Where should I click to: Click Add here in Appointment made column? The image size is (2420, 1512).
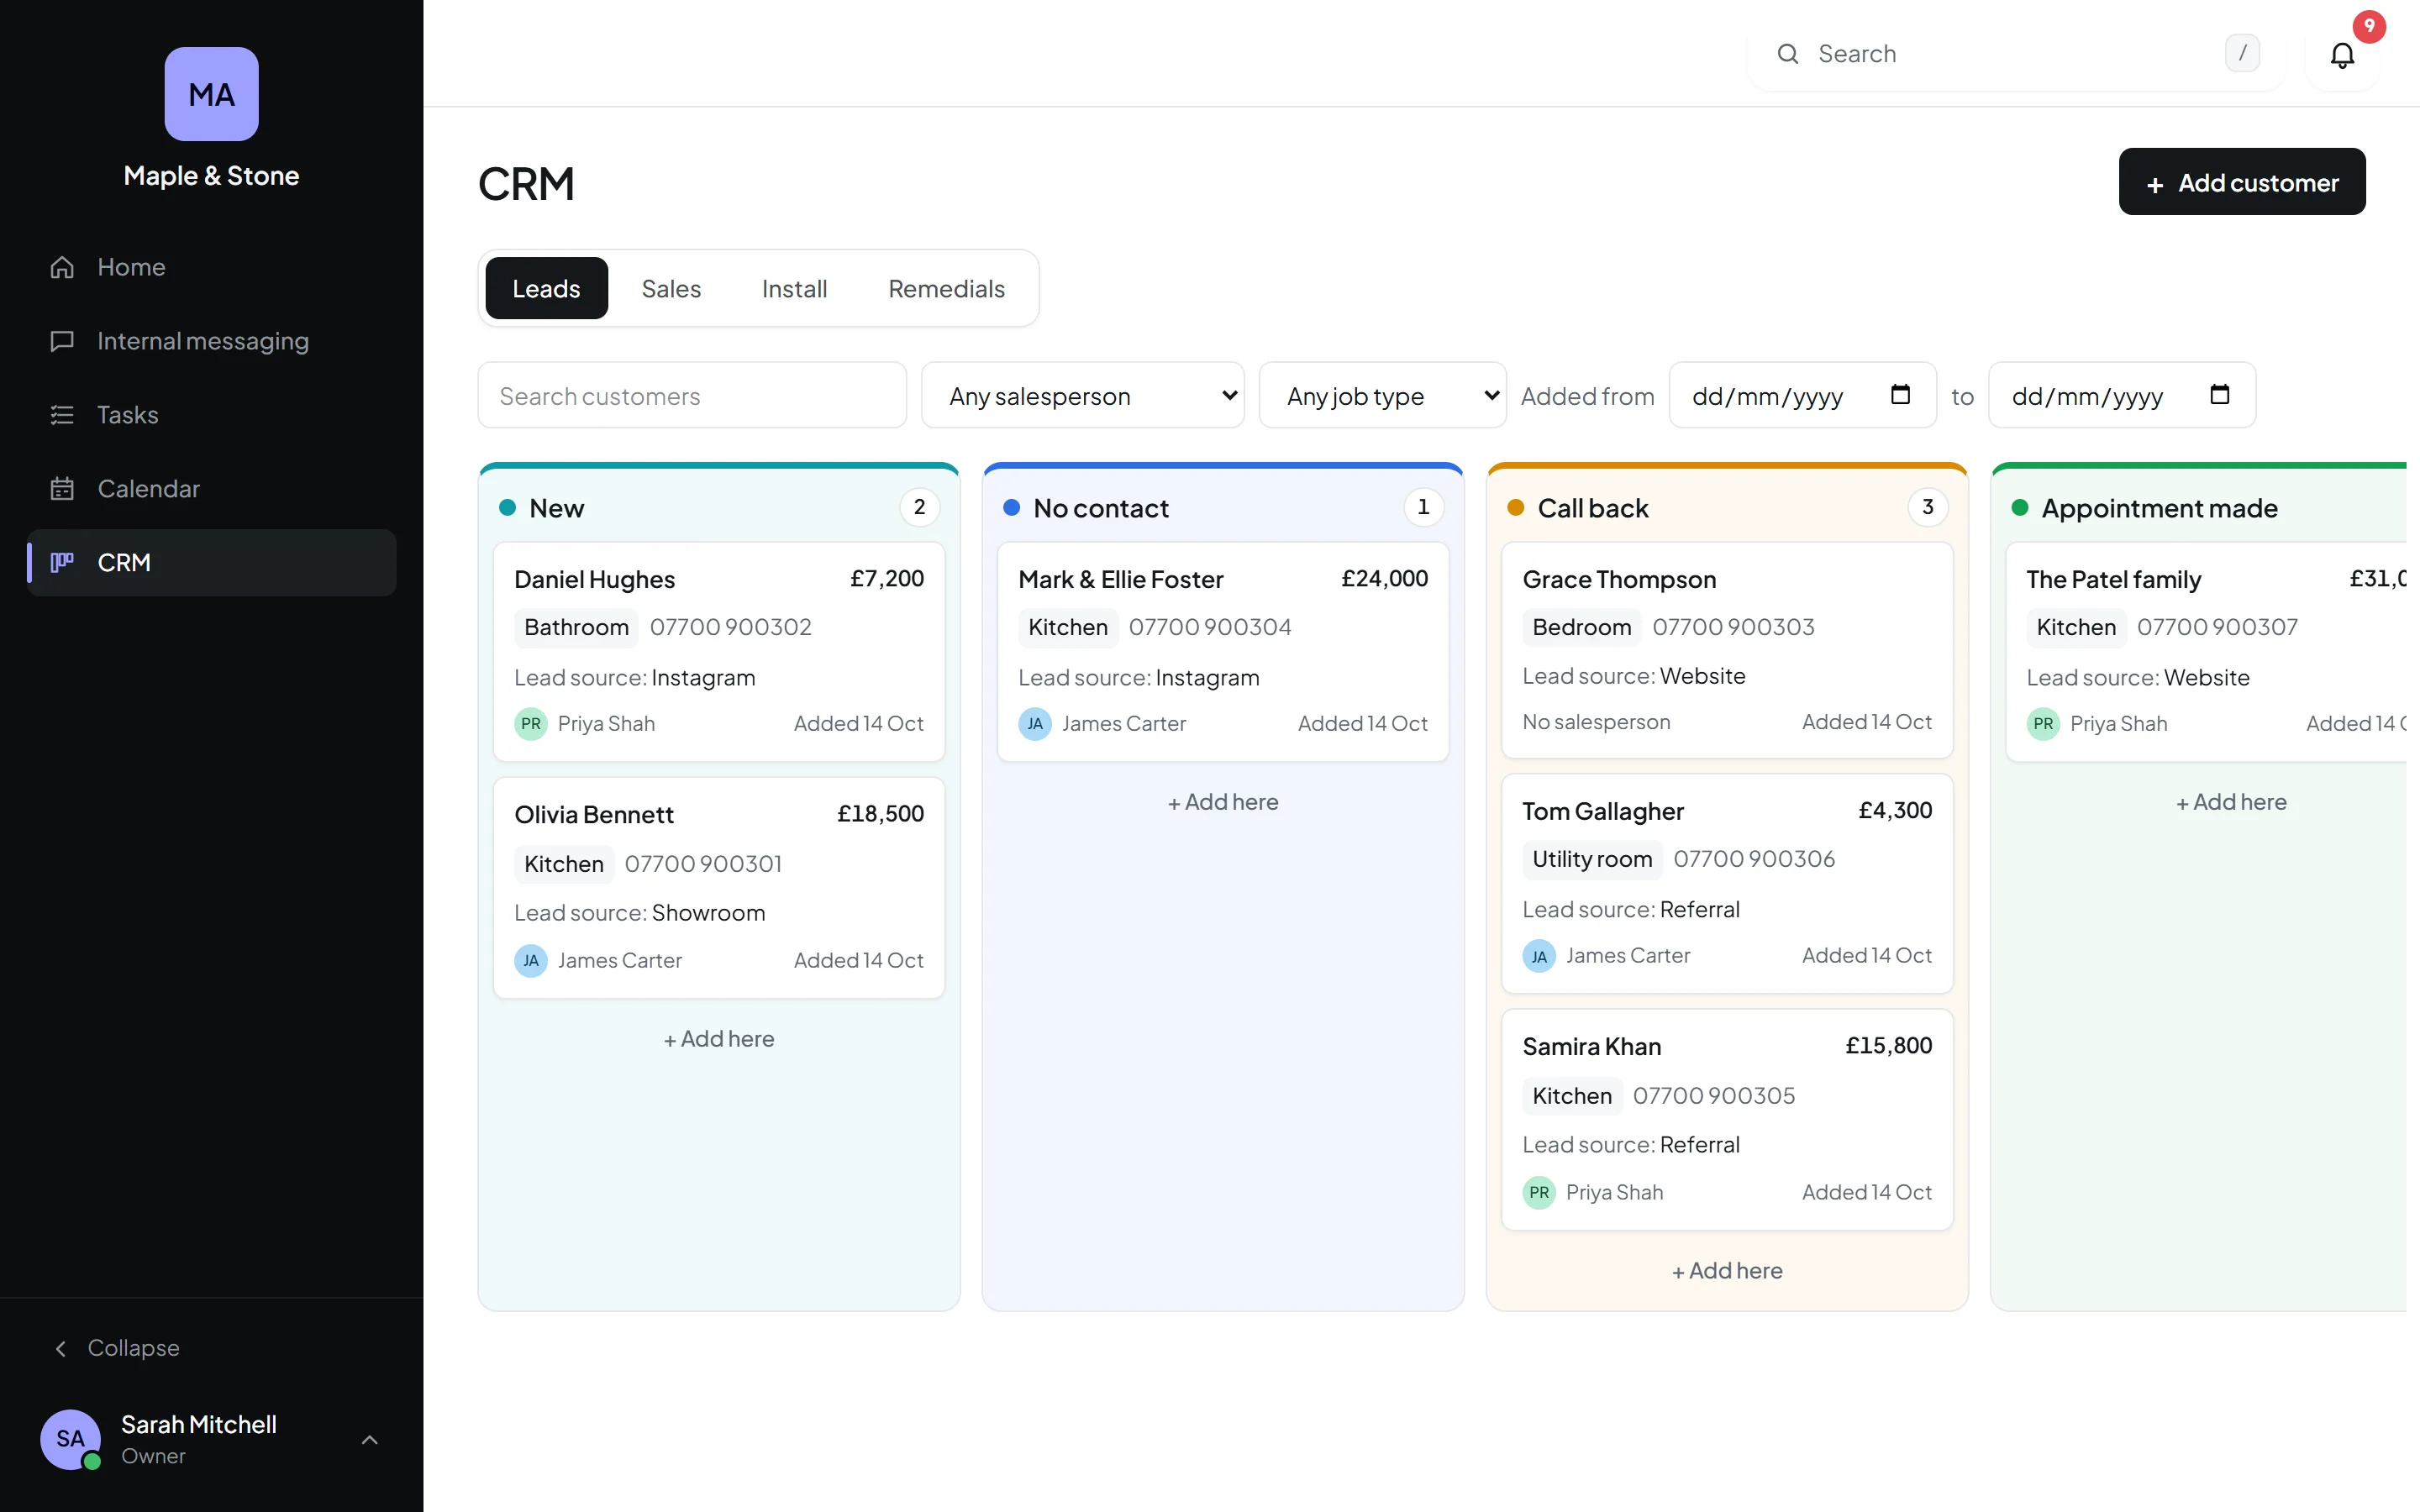(2231, 802)
